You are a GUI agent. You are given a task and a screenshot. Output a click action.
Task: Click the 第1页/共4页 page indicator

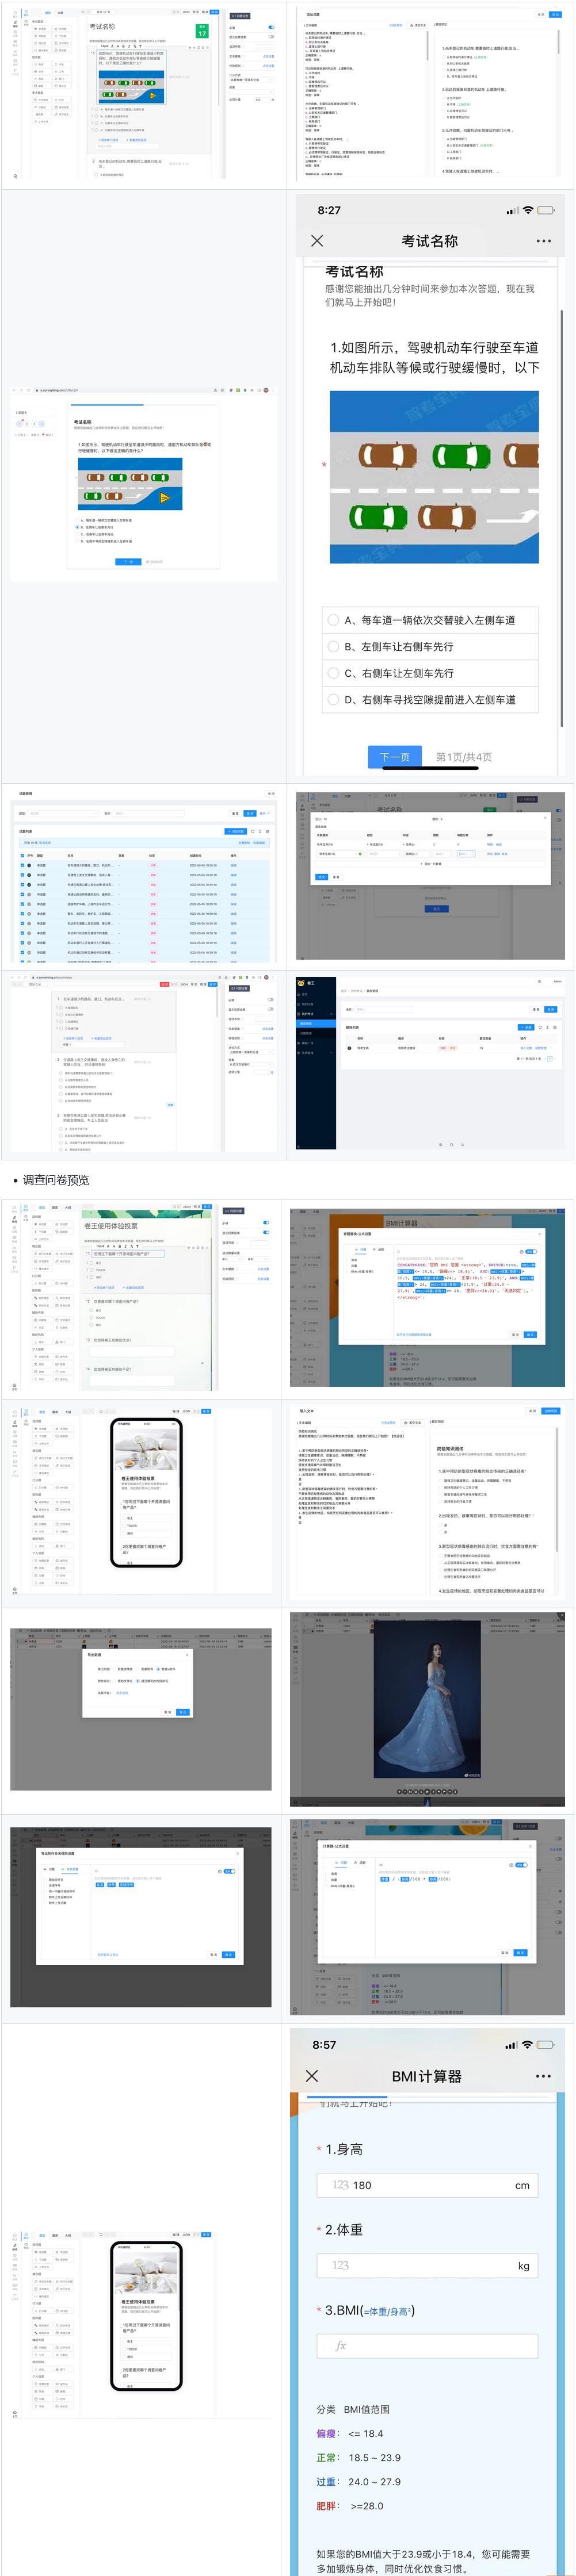[x=463, y=757]
